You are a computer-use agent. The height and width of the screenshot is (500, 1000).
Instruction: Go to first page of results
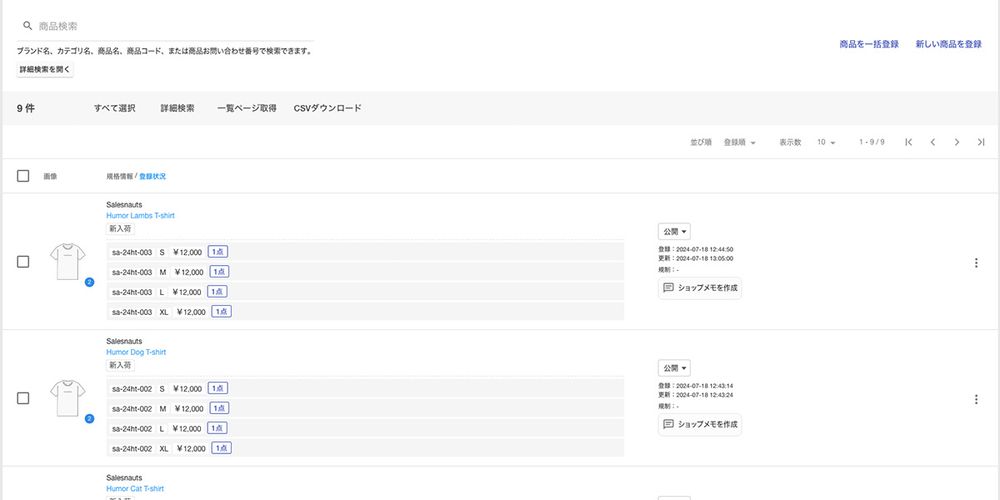coord(908,142)
